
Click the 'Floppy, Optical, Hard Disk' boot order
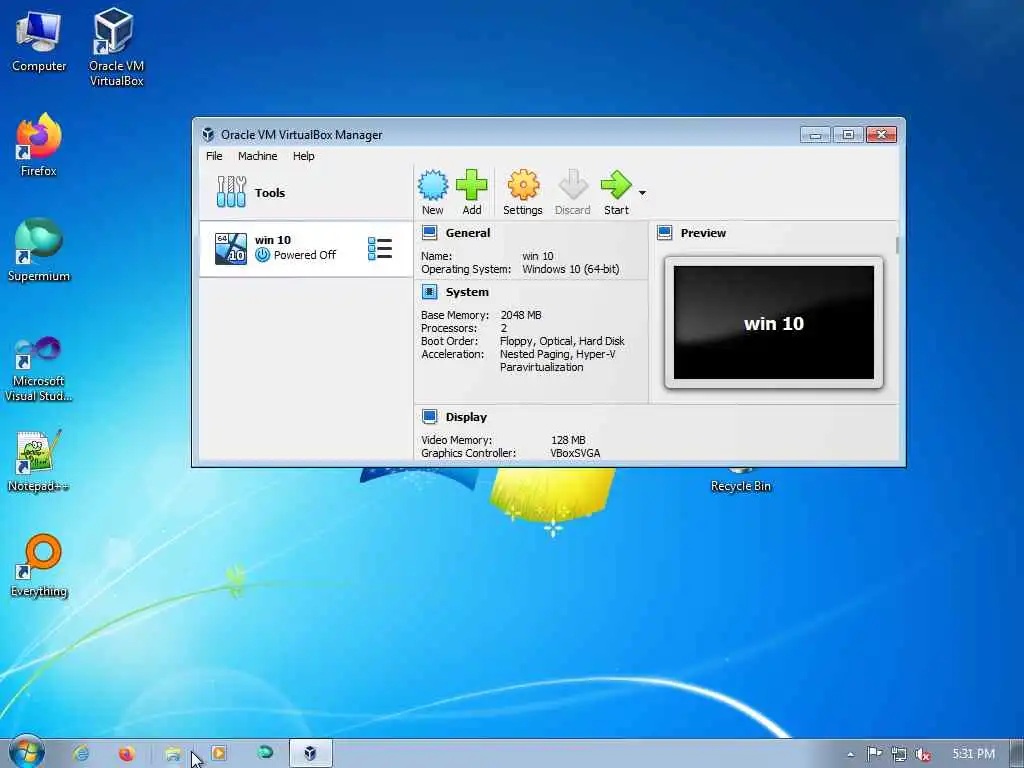click(562, 341)
